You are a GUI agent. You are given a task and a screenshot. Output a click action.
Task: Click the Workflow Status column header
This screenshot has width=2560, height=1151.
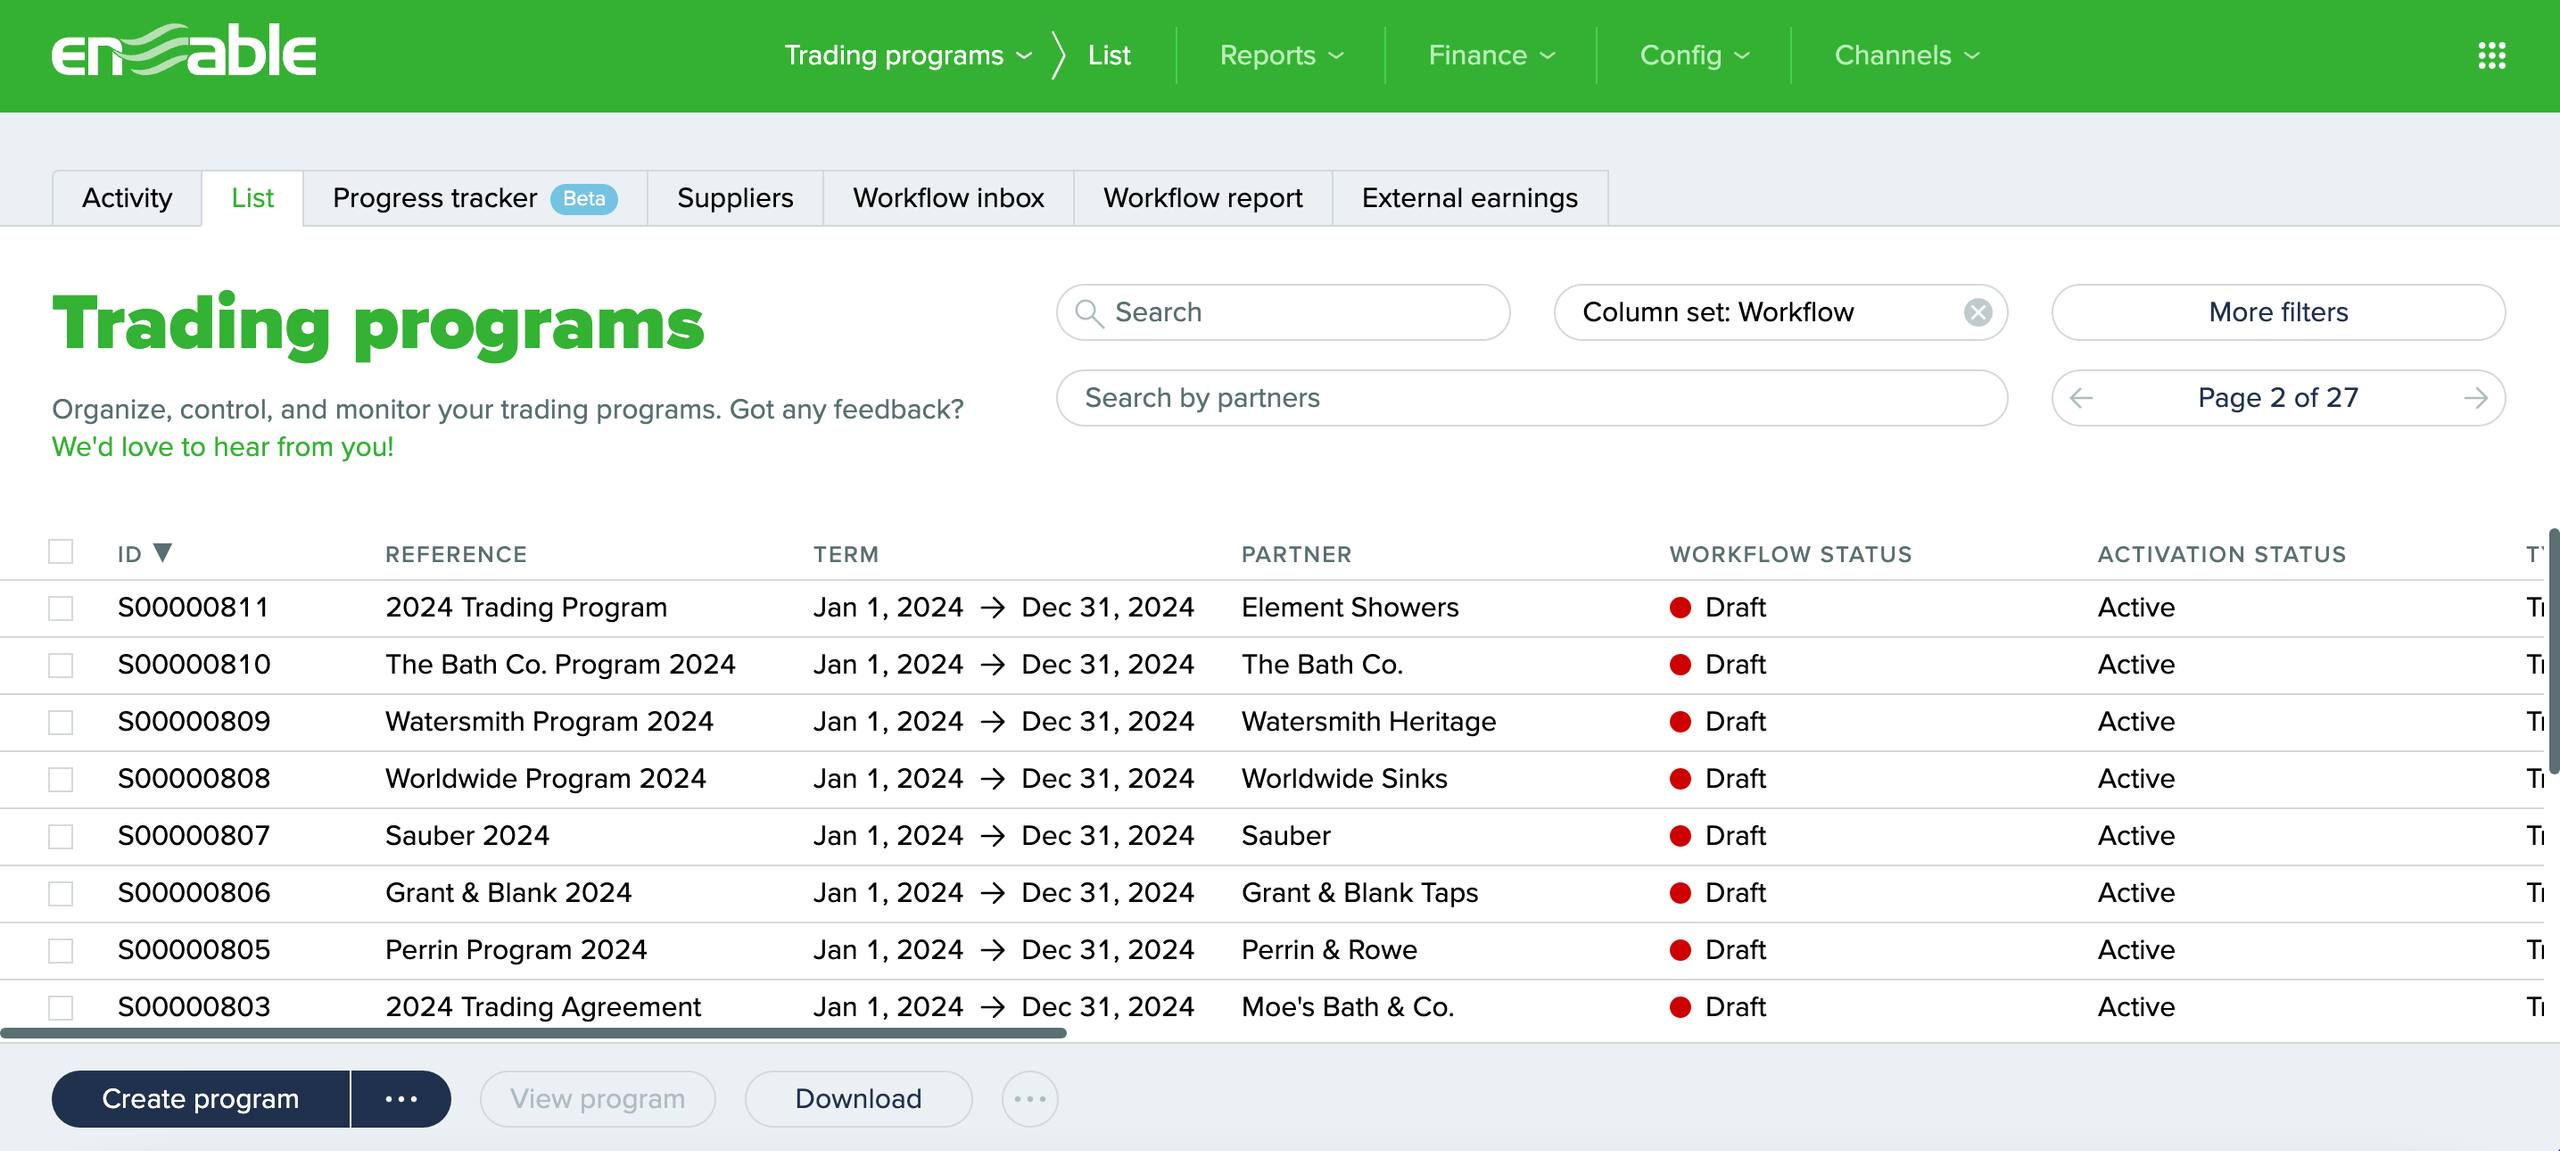pyautogui.click(x=1790, y=555)
